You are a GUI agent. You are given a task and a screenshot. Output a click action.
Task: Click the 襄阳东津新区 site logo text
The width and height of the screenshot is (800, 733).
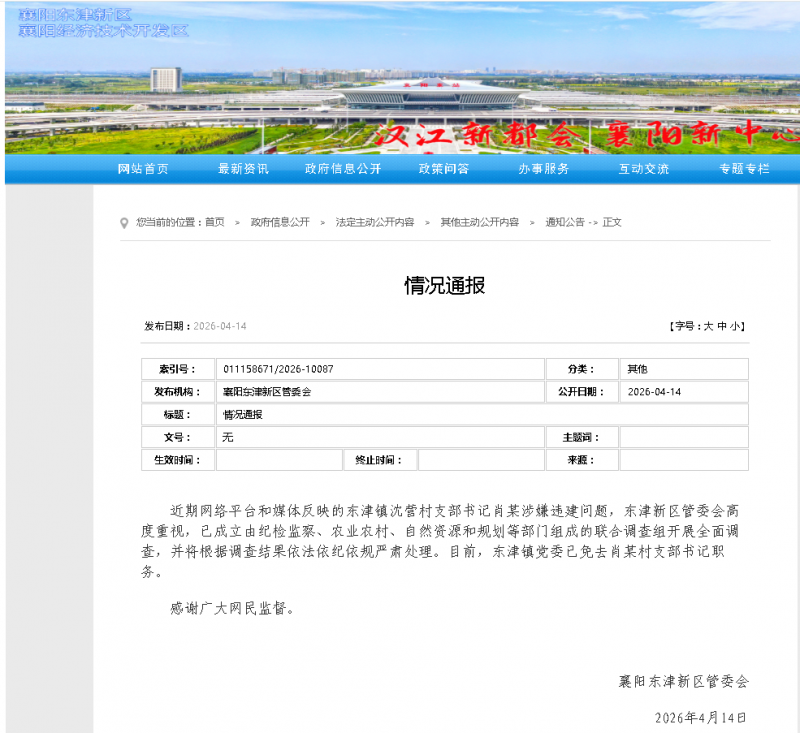coord(75,14)
